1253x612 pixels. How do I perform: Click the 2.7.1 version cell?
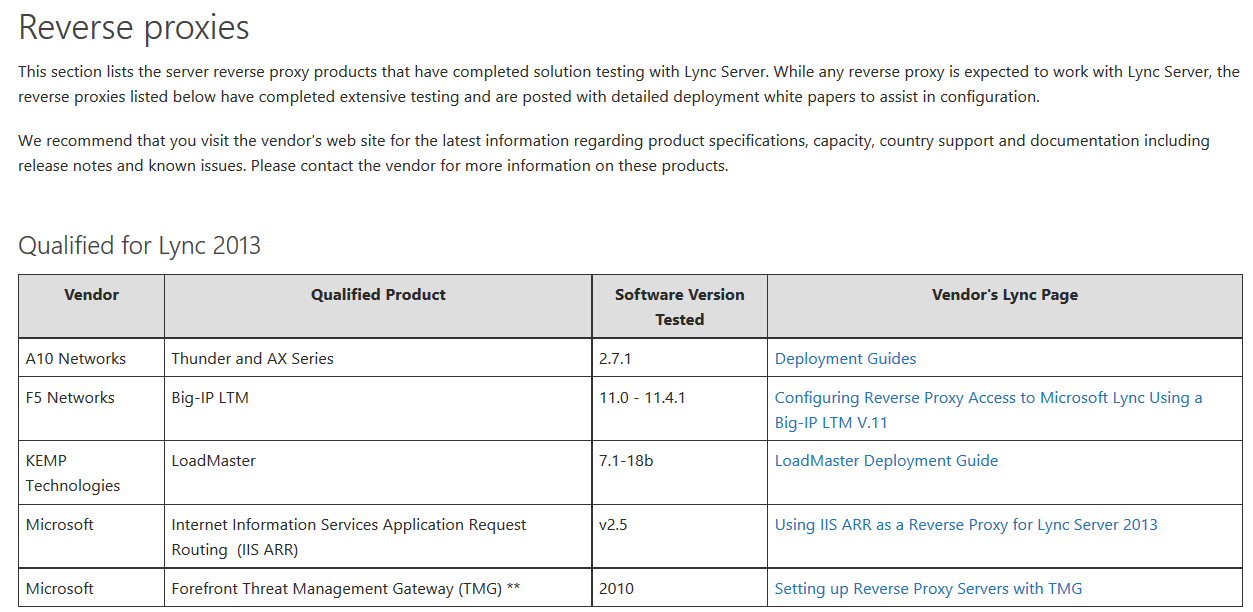pos(680,358)
